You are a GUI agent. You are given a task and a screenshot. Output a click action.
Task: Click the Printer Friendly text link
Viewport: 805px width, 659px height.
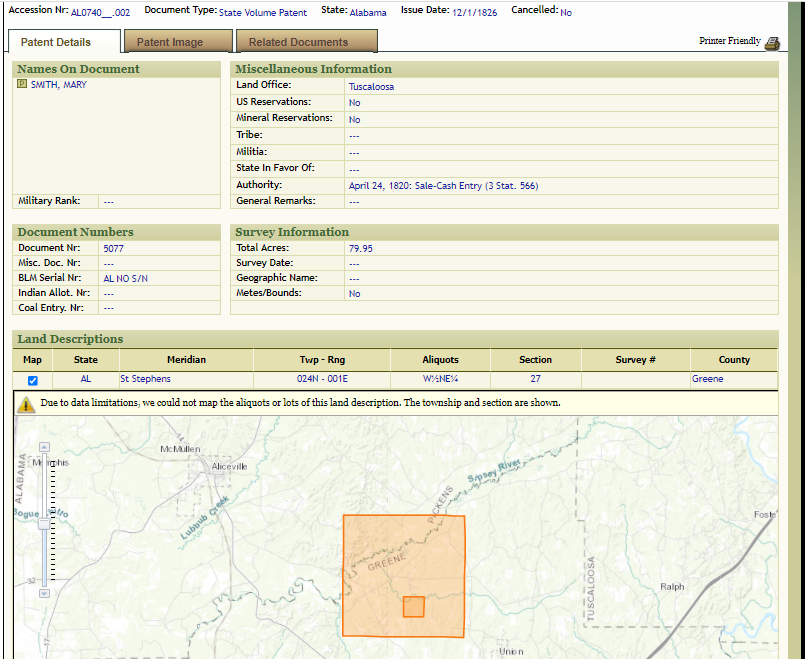tap(729, 42)
